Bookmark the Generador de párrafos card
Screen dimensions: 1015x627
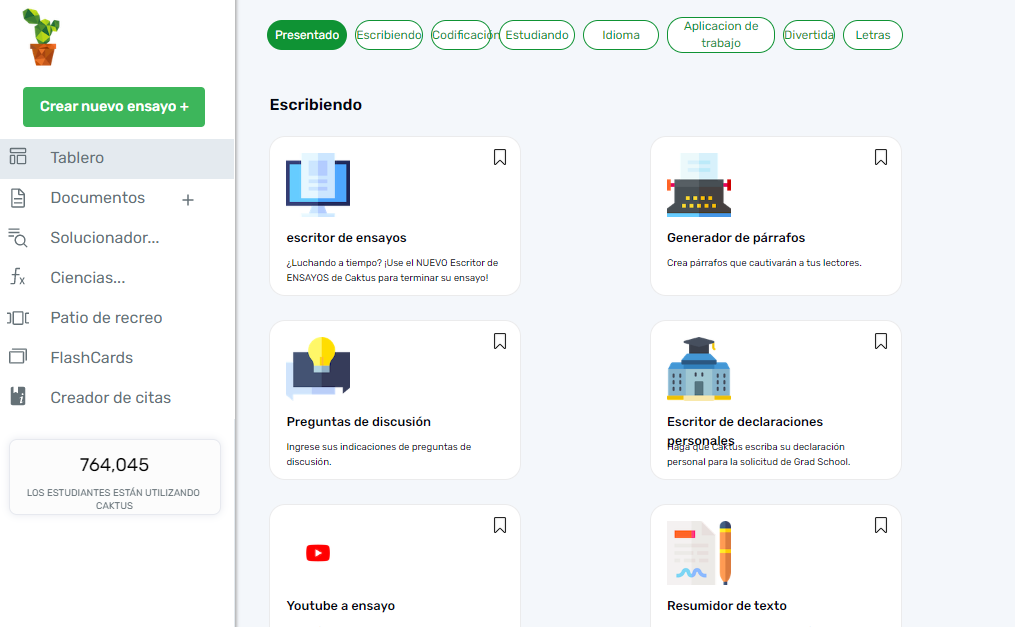click(x=881, y=157)
